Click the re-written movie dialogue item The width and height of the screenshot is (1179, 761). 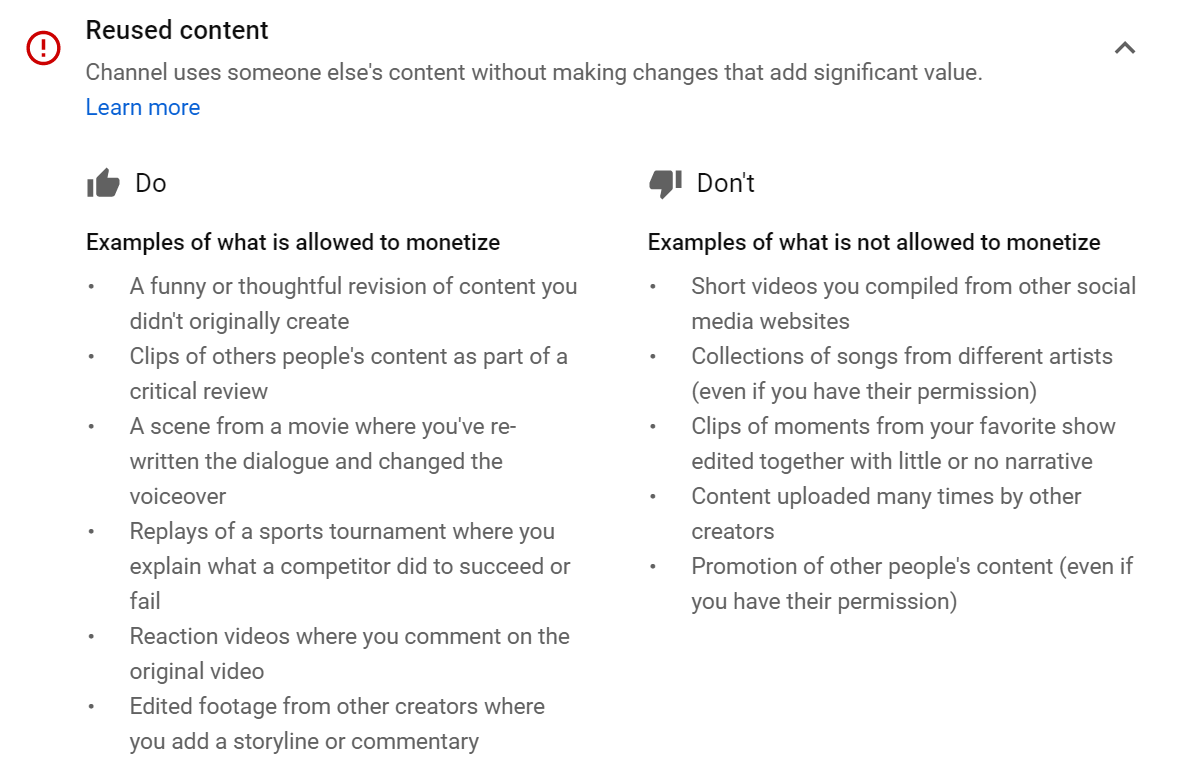coord(323,461)
